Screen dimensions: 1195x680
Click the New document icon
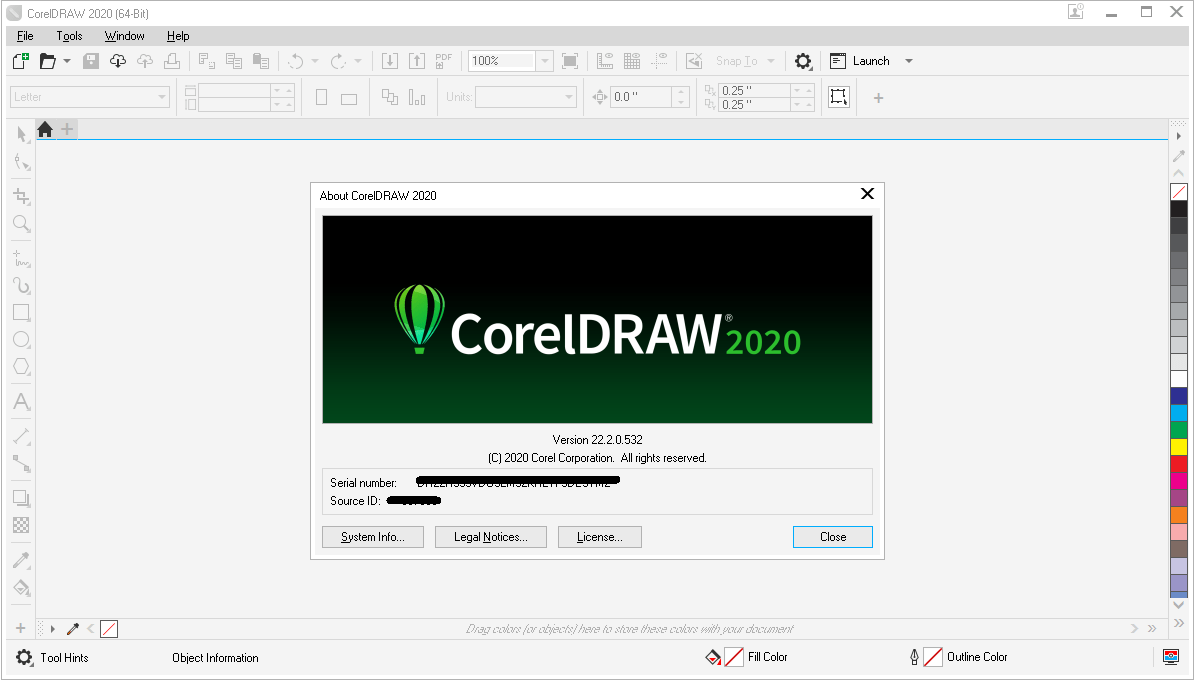(x=21, y=61)
